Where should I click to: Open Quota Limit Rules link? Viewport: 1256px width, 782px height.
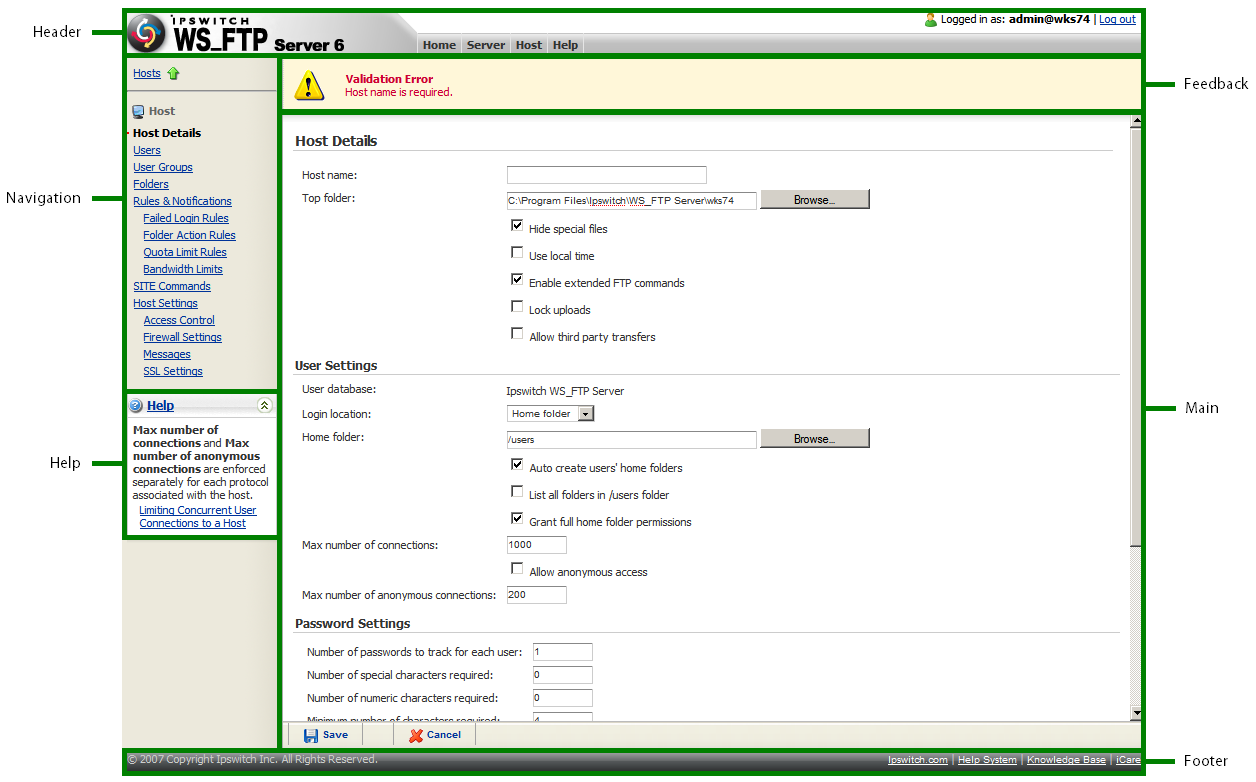click(x=185, y=252)
